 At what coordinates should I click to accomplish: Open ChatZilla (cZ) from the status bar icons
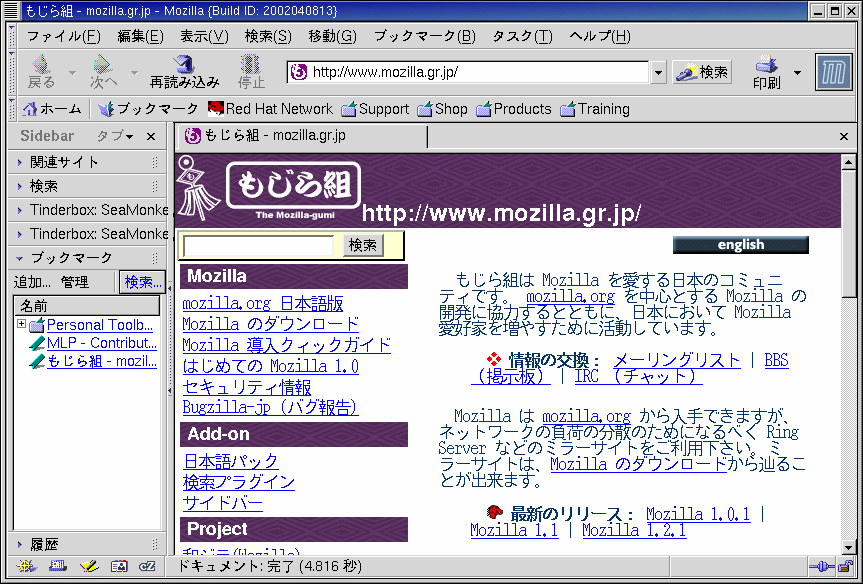148,566
